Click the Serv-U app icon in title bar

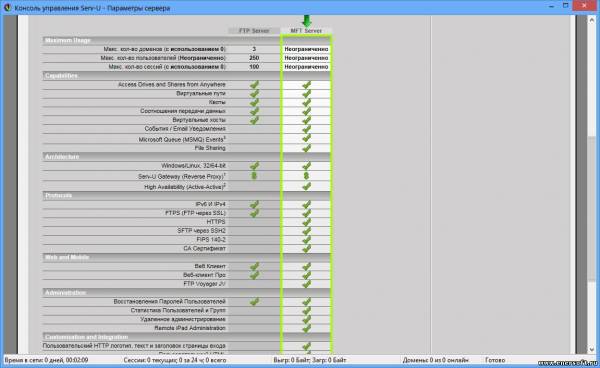coord(7,7)
